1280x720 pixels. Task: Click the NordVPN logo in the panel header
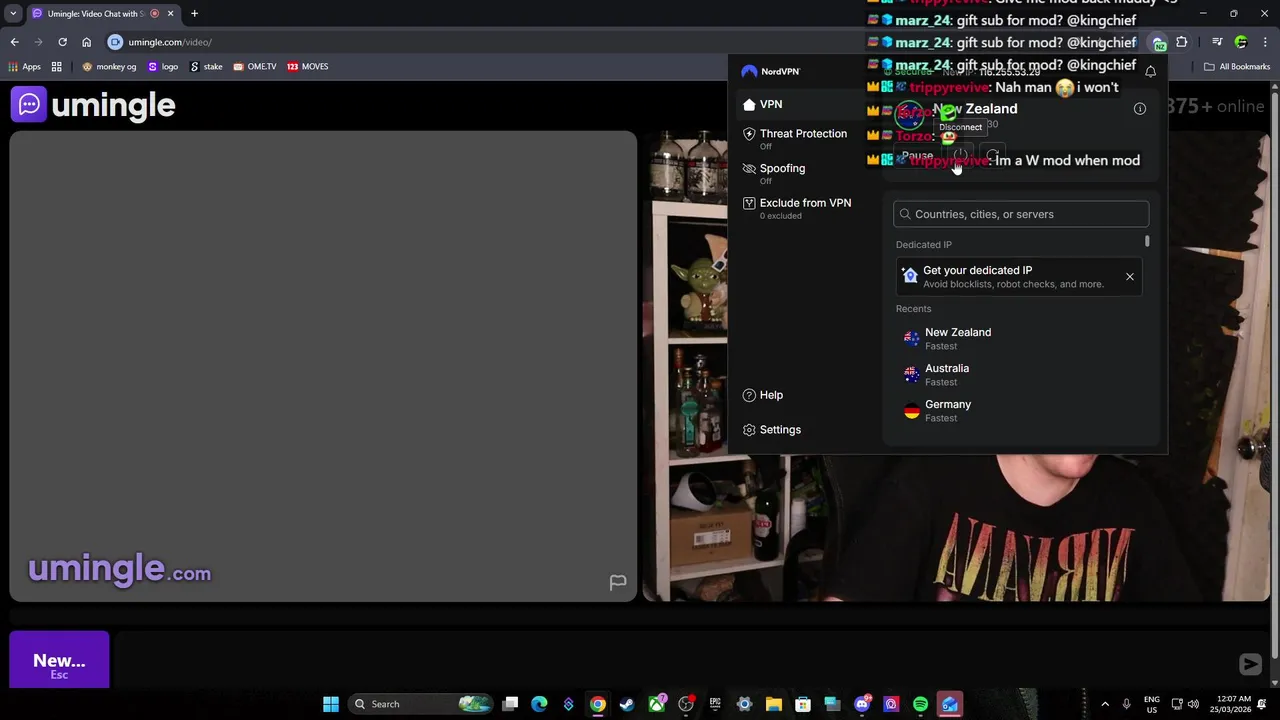tap(770, 72)
